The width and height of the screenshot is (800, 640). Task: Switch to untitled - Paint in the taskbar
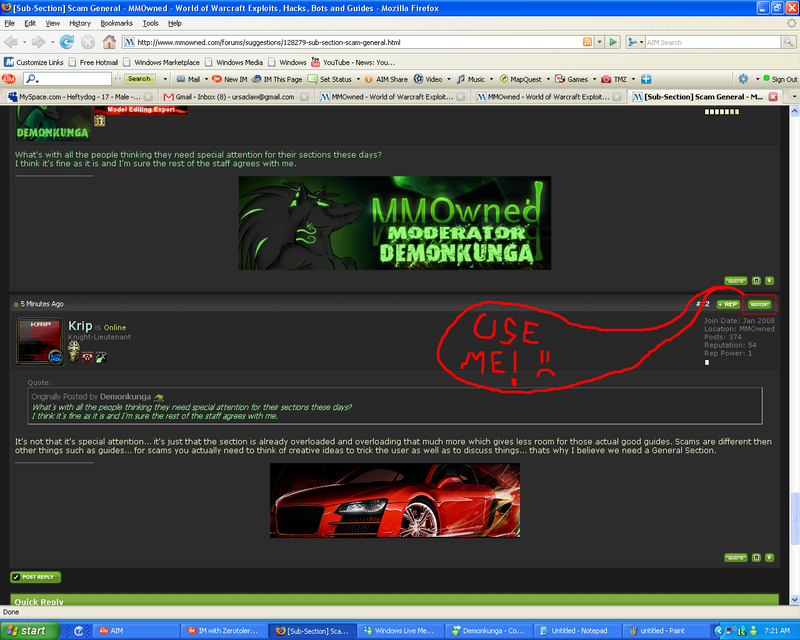(666, 631)
